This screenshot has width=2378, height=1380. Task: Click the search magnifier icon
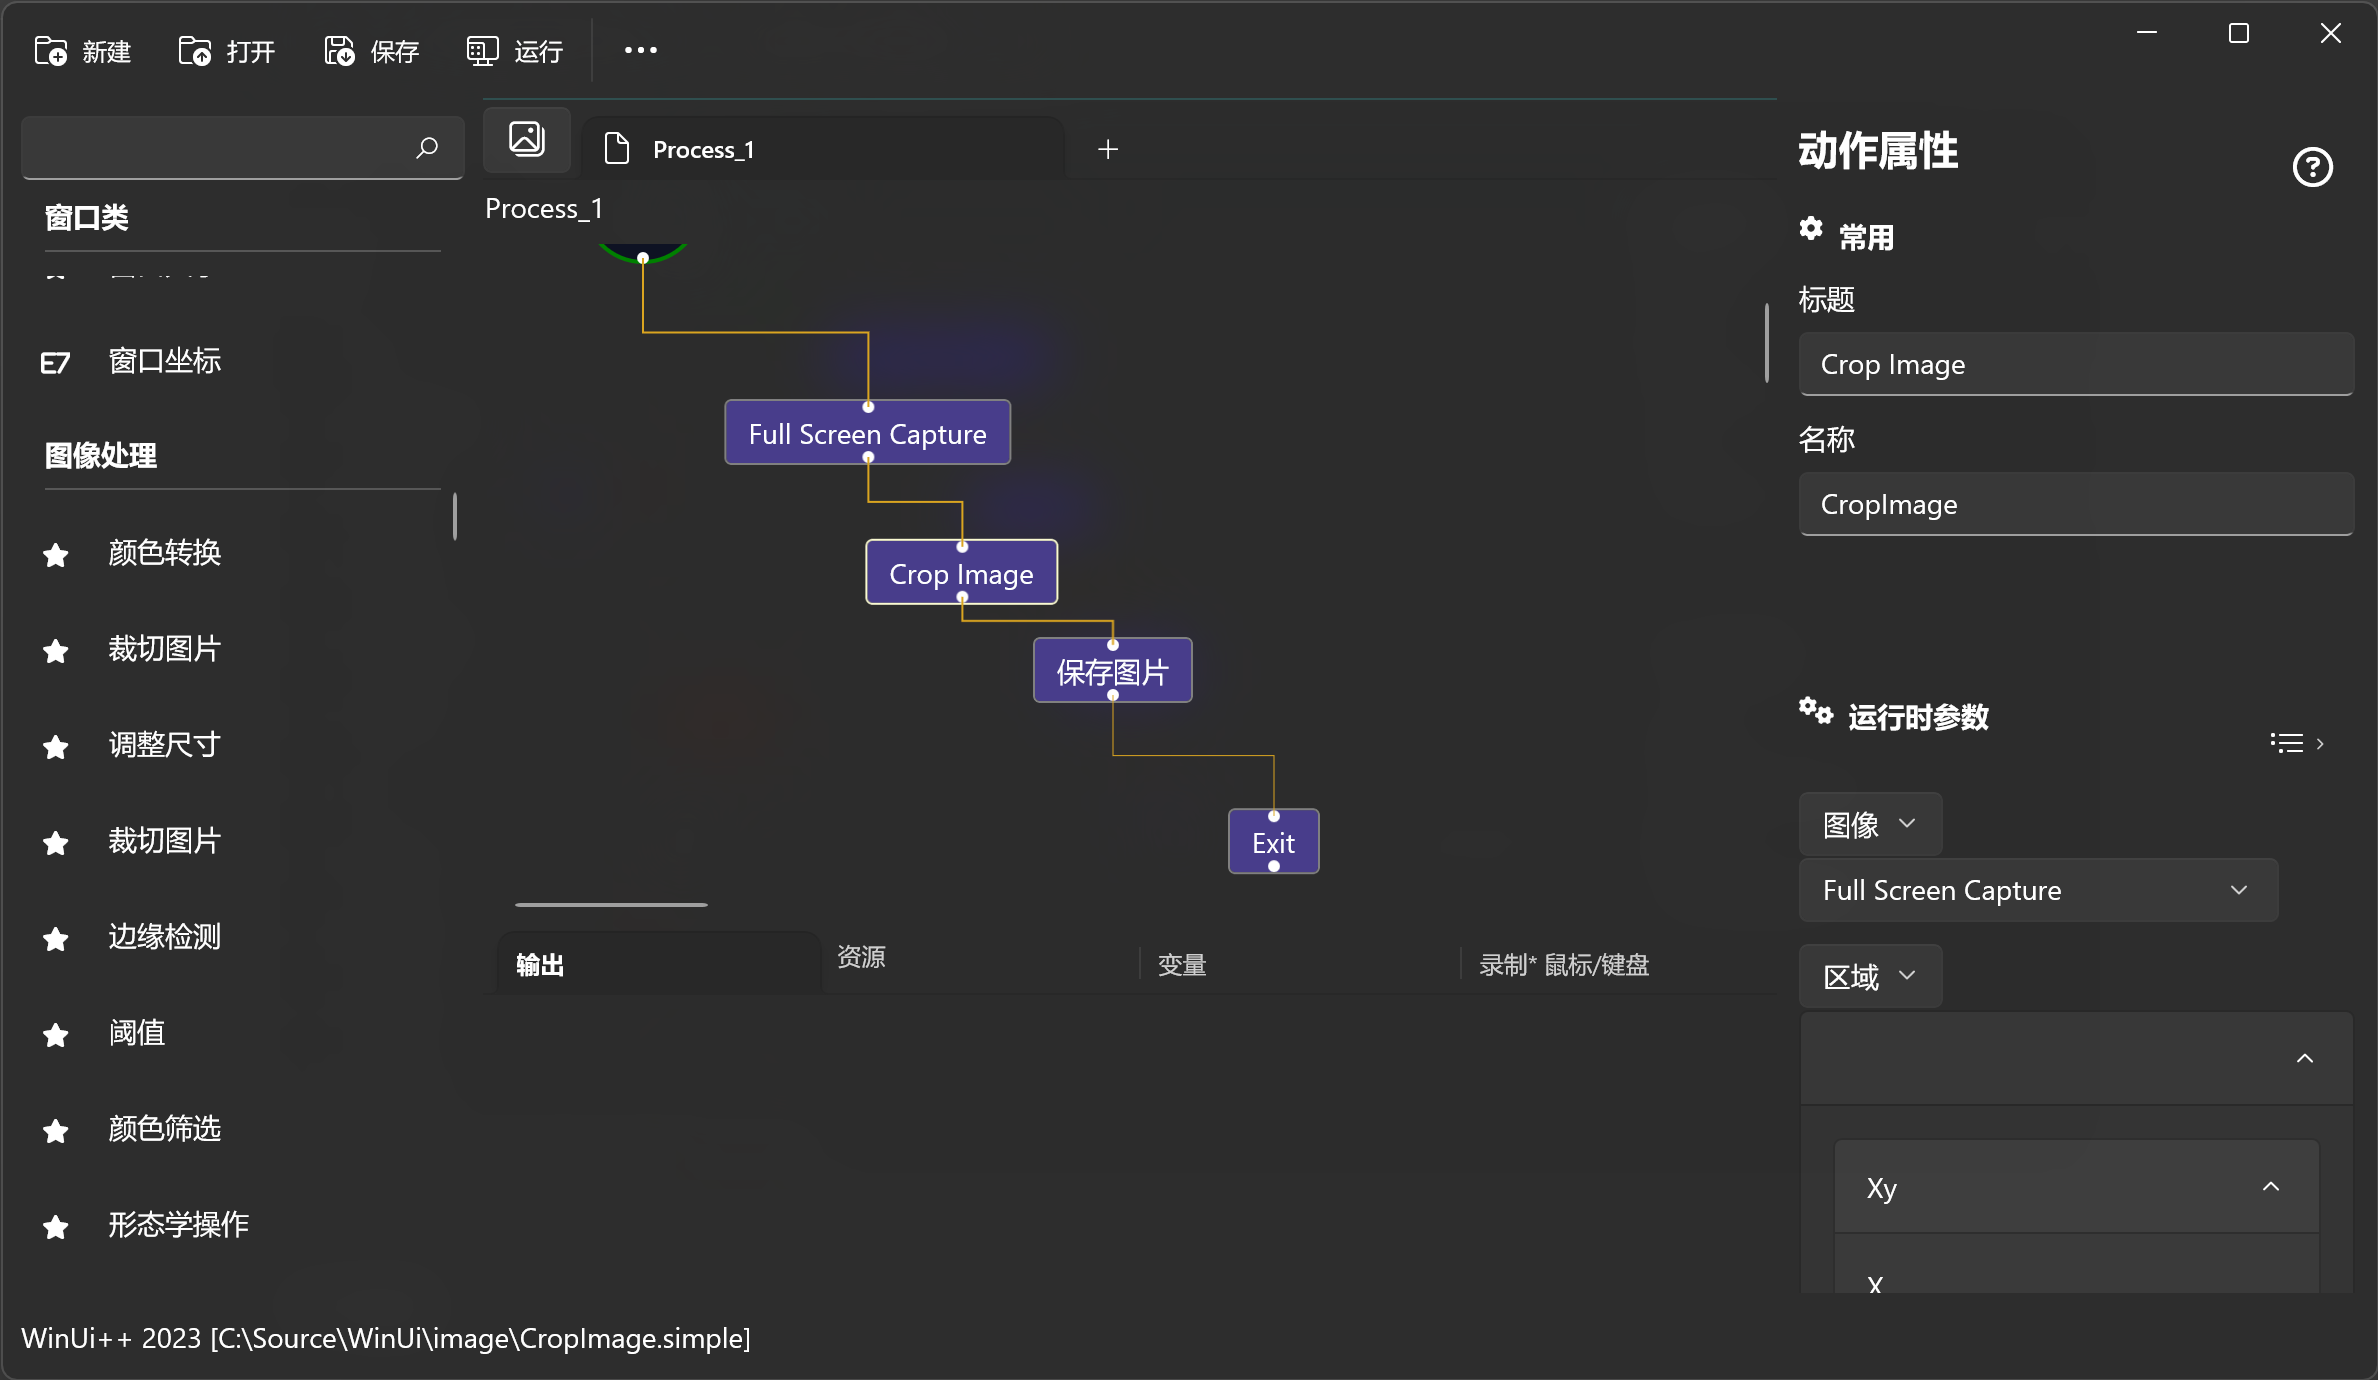coord(427,148)
